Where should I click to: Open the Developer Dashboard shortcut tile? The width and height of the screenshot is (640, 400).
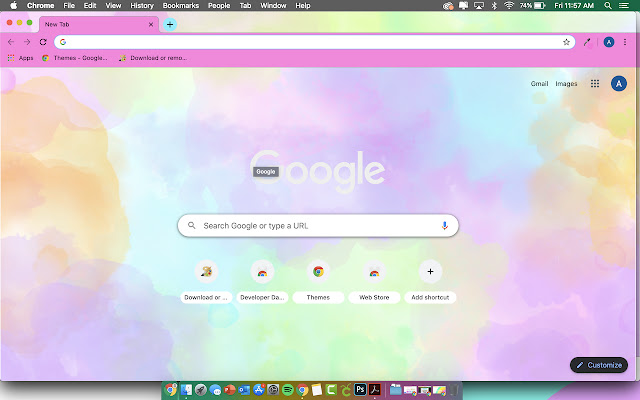point(262,282)
